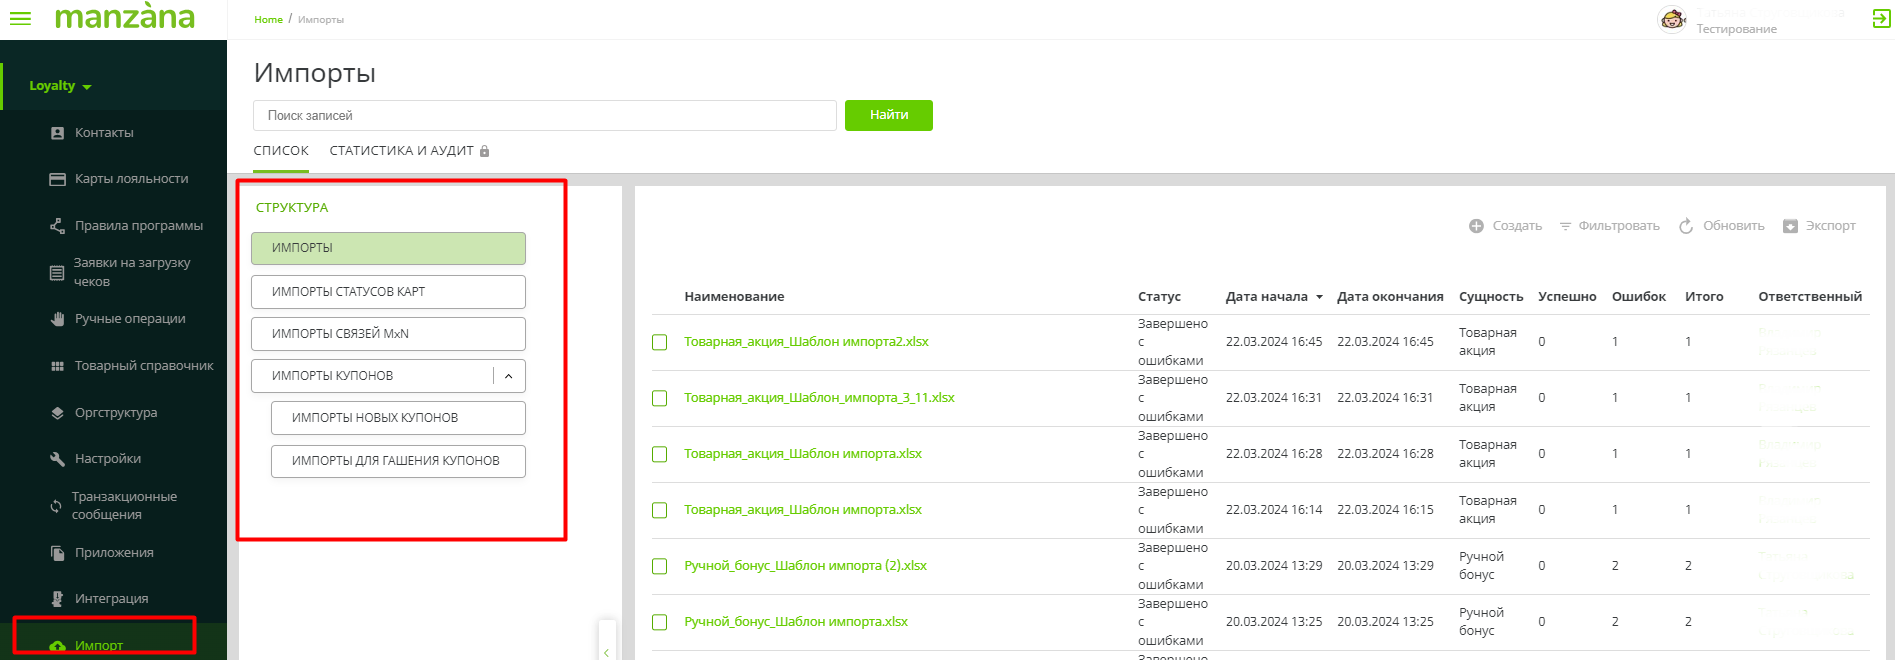Tick the checkbox for Товарная_акция_Шаблон_импорта_3_11.xlsx

pyautogui.click(x=660, y=398)
